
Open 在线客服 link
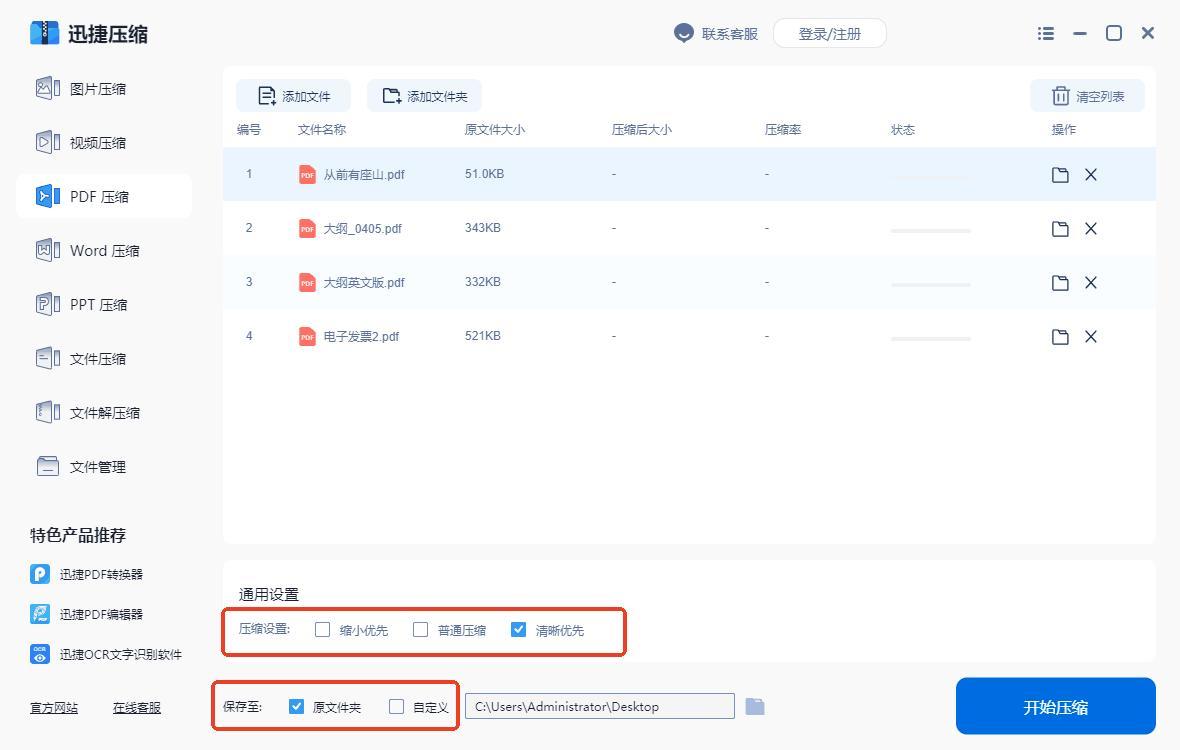137,708
